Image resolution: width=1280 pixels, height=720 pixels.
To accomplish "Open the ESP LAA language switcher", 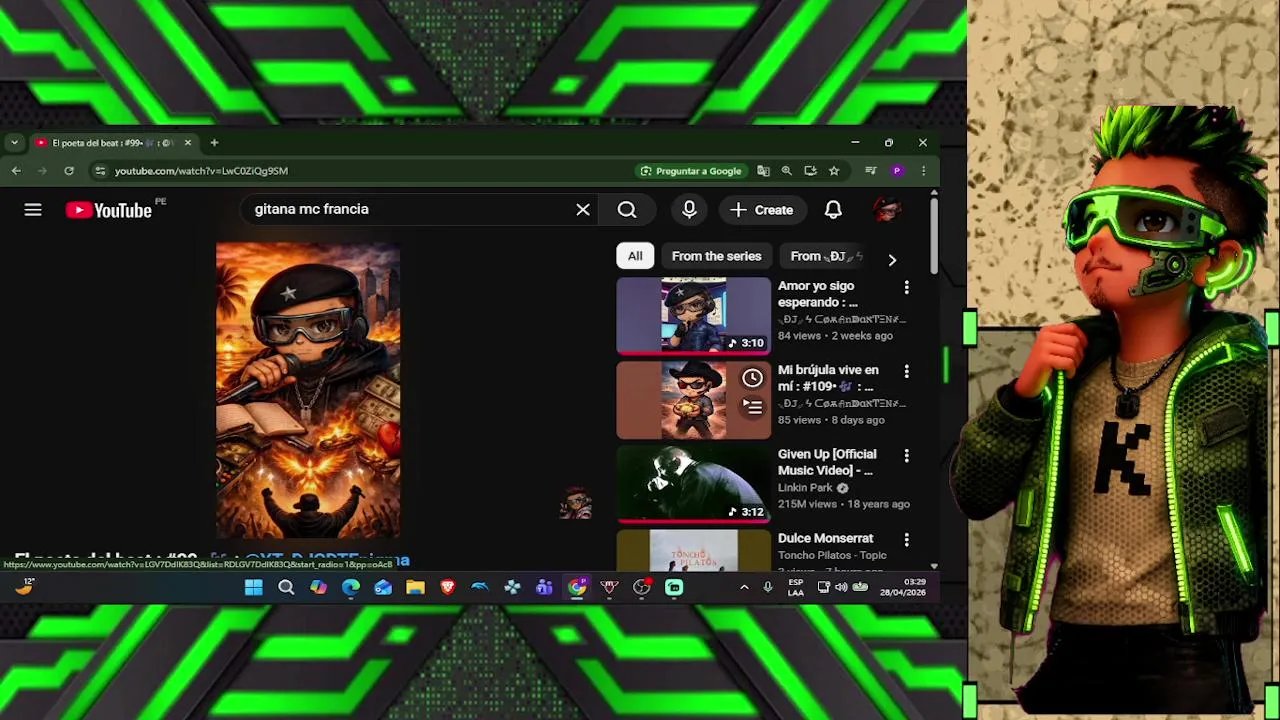I will click(795, 587).
